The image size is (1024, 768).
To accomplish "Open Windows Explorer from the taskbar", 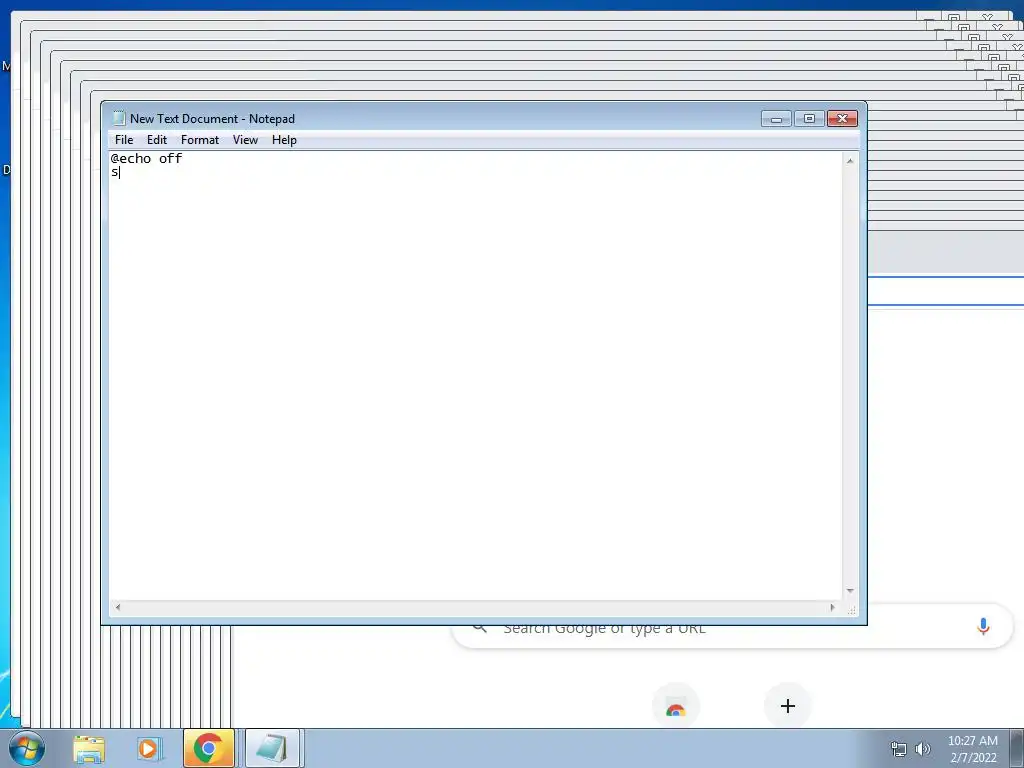I will point(89,748).
